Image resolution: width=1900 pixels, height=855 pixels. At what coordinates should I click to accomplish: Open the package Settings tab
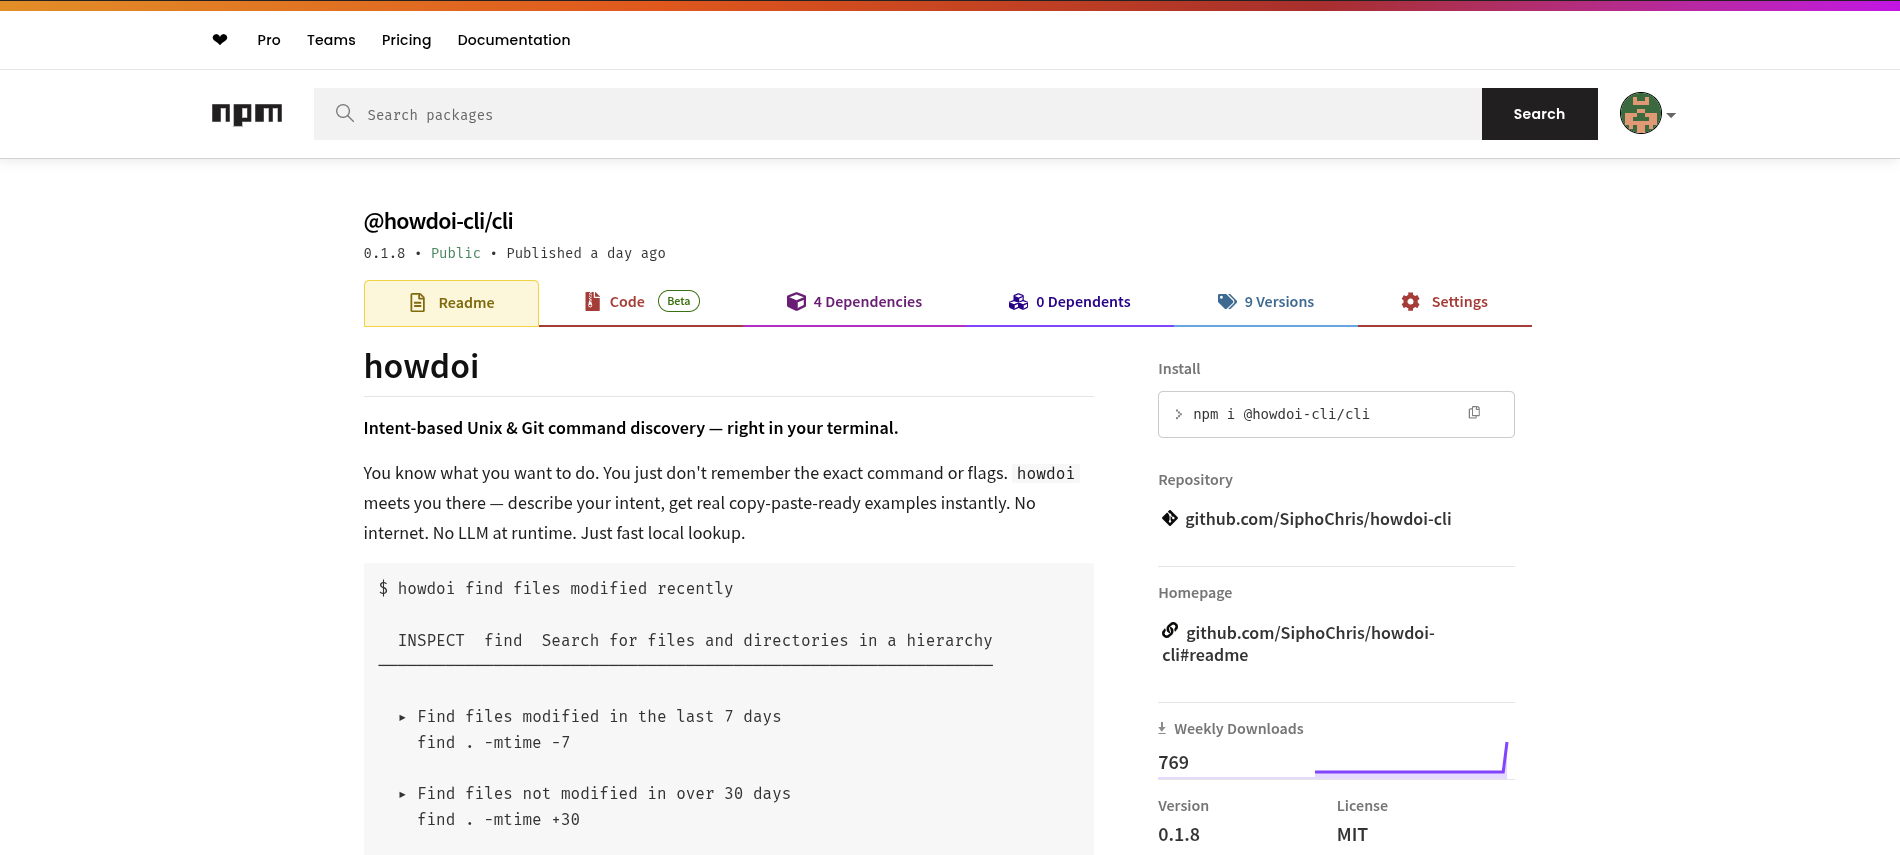[1445, 302]
